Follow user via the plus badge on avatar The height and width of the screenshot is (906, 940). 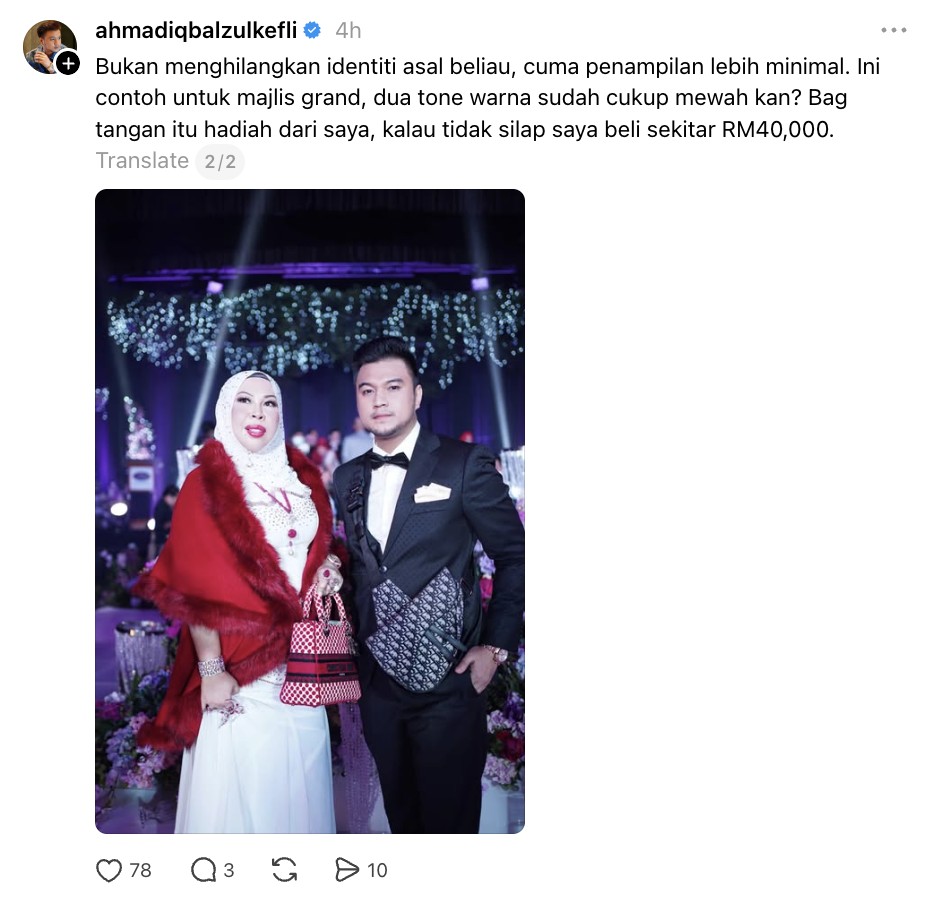pyautogui.click(x=68, y=62)
